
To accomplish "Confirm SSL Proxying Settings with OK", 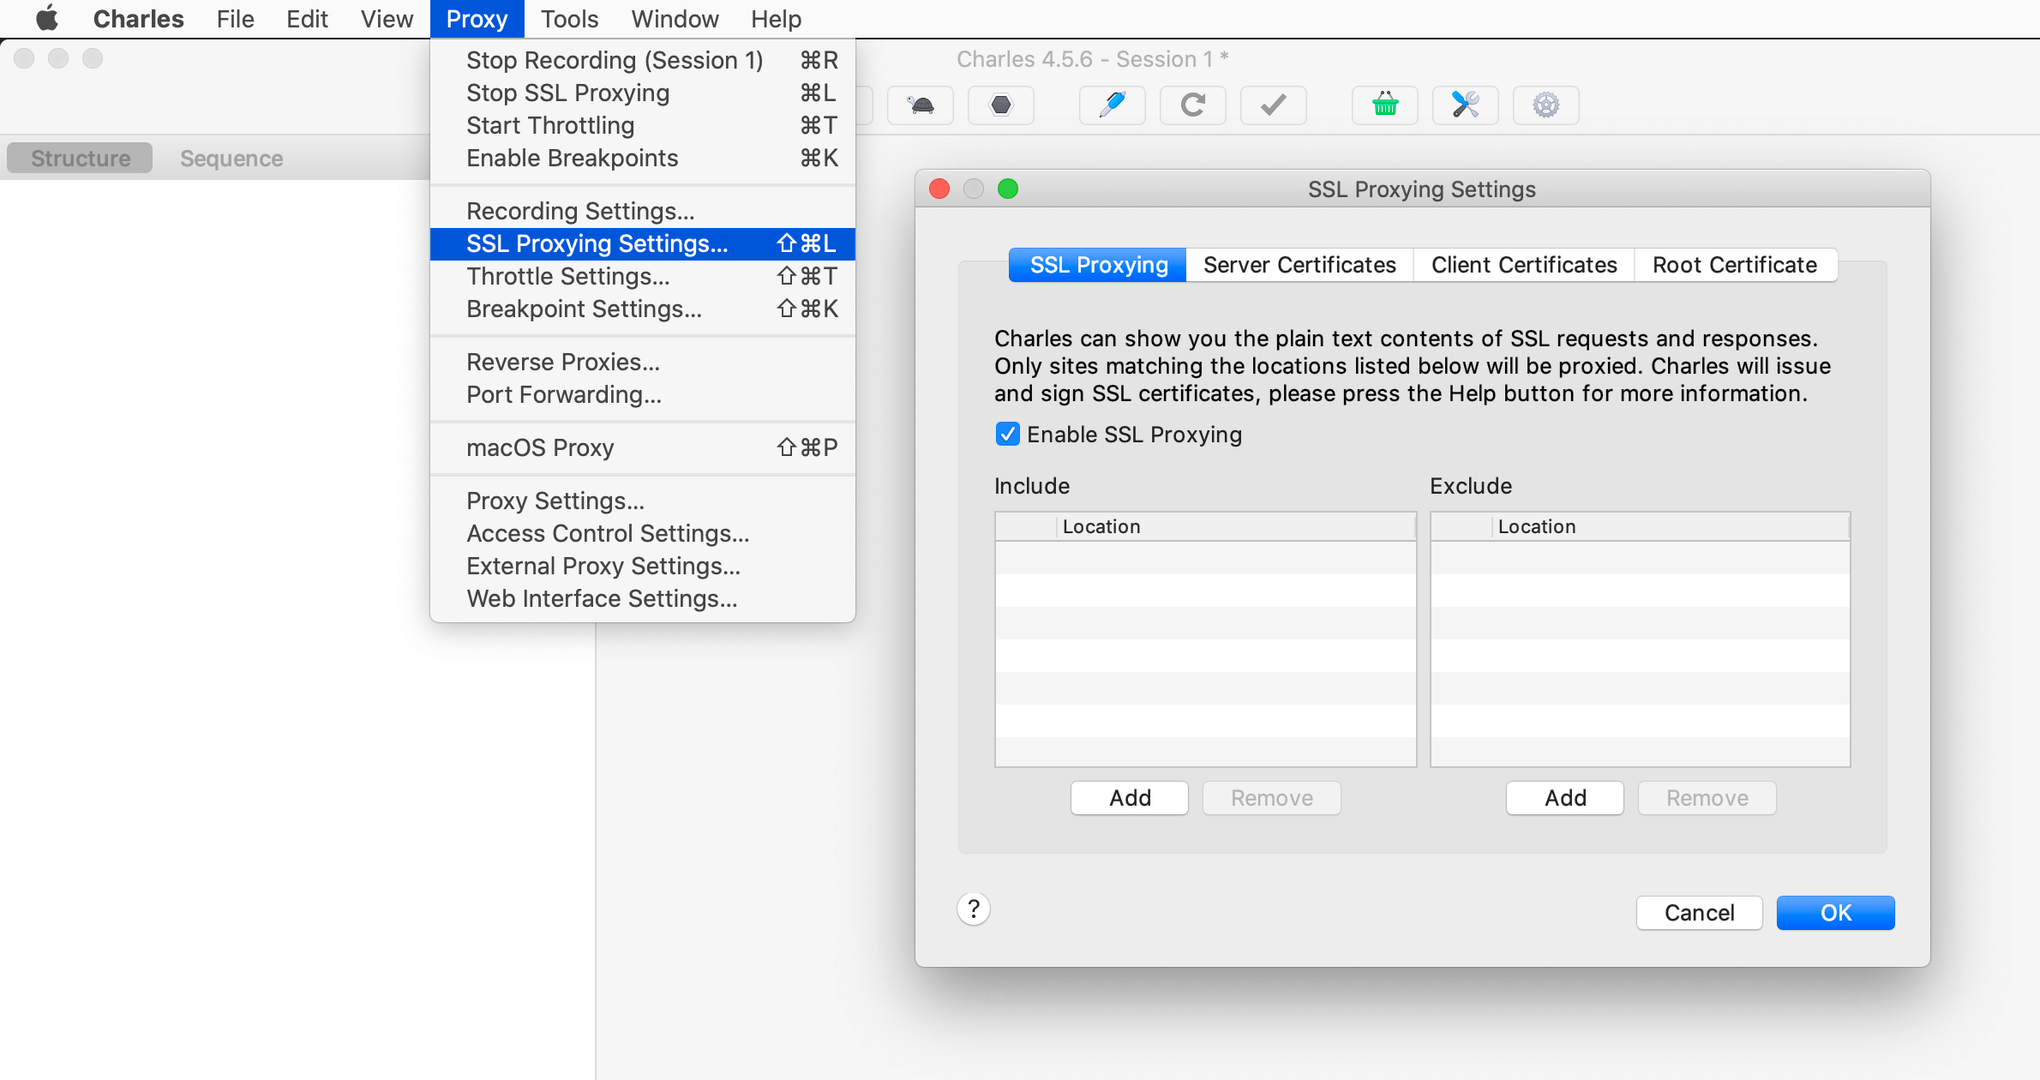I will (1835, 913).
